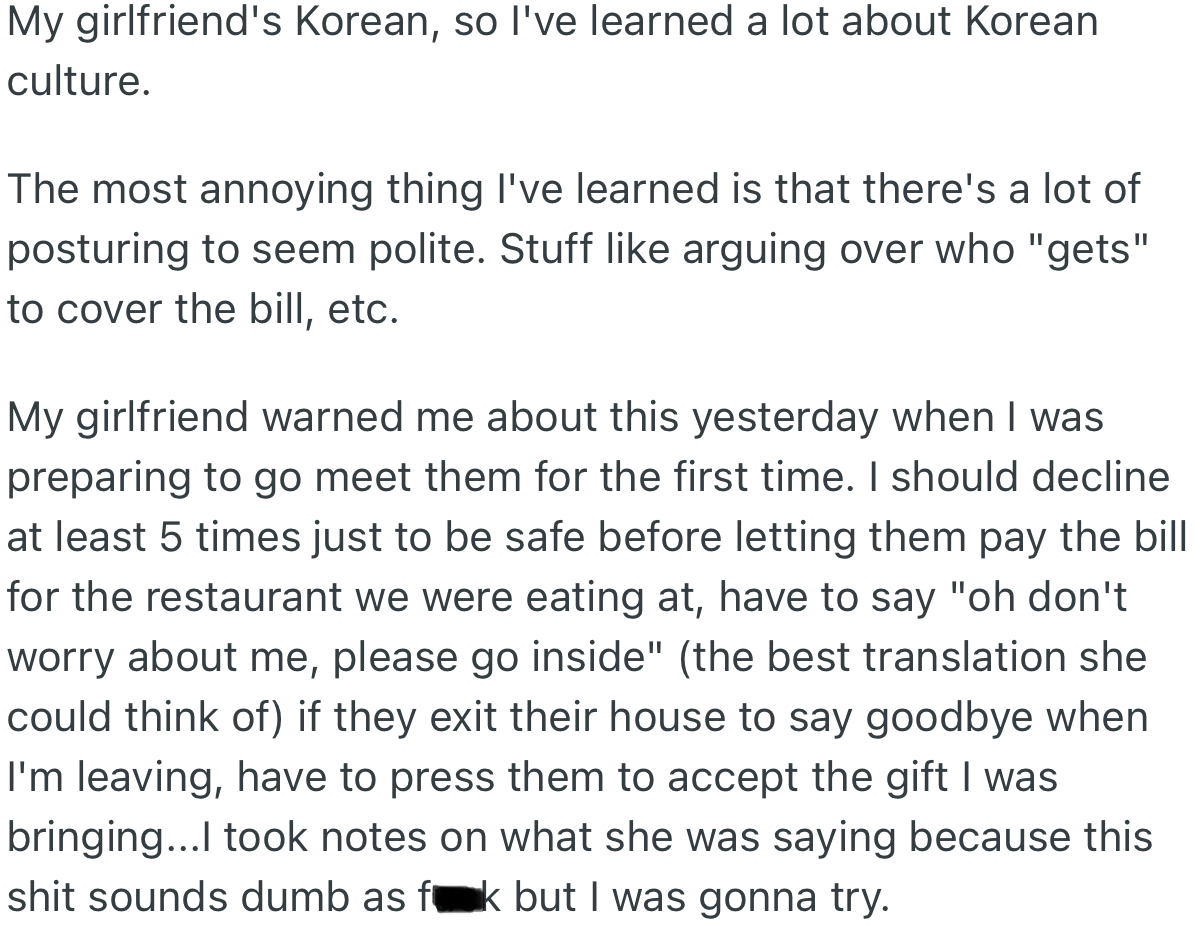Click the word "yesterday"
Screen dimensions: 1195x936
pyautogui.click(x=785, y=418)
